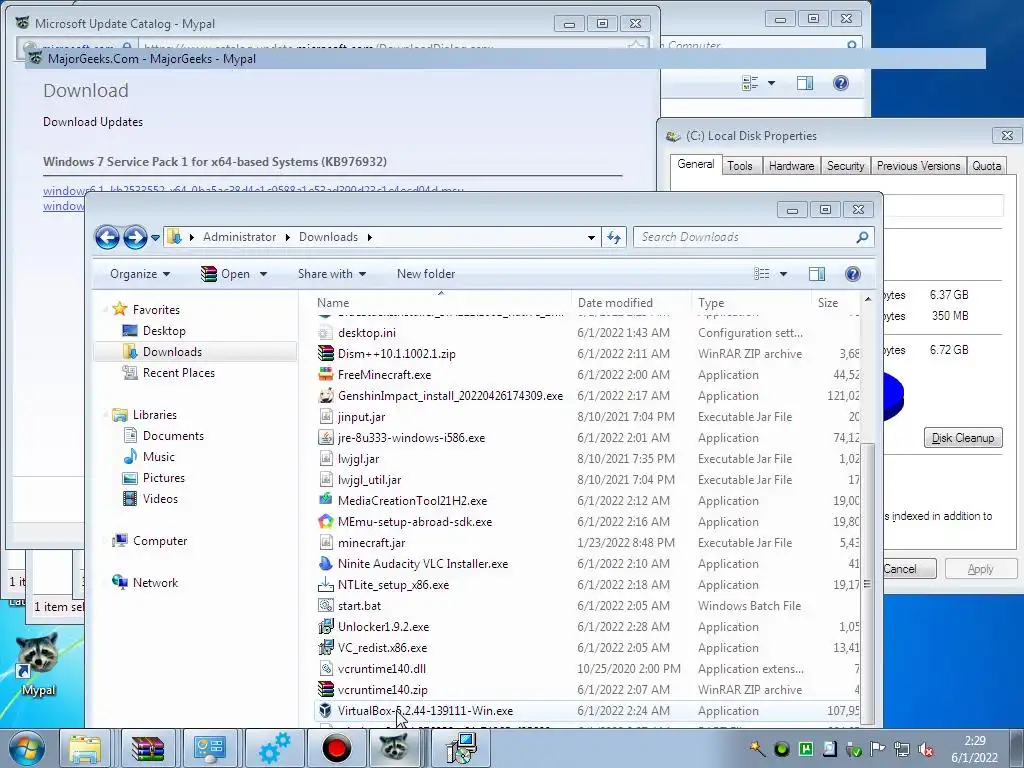Click the Windows Explorer taskbar icon
The height and width of the screenshot is (768, 1024).
click(86, 748)
